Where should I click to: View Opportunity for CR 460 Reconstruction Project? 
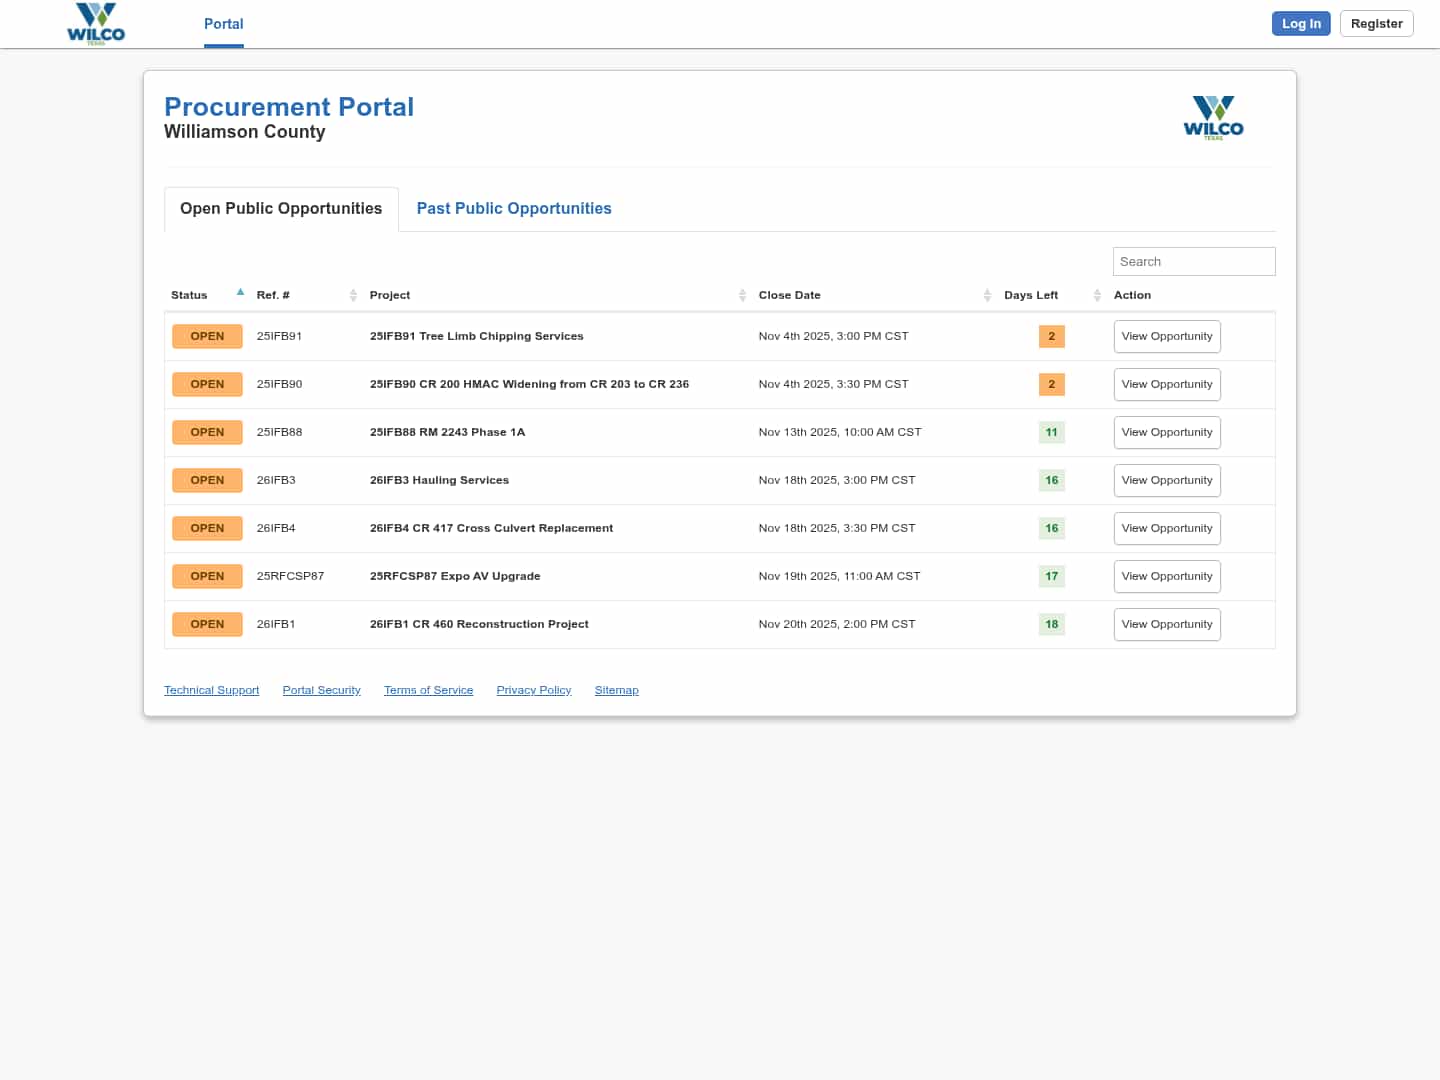1166,624
